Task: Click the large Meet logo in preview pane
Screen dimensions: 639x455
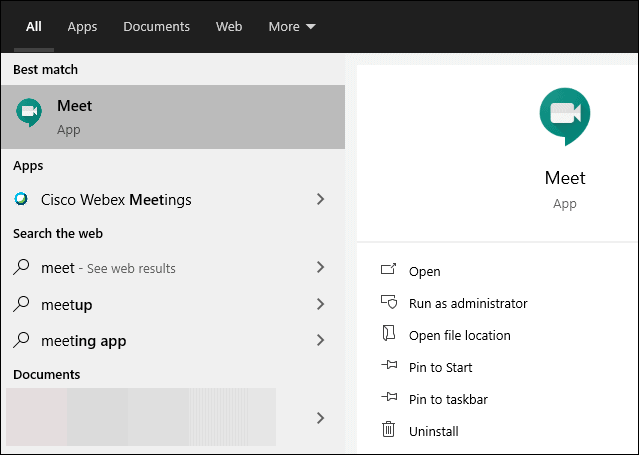Action: tap(564, 117)
